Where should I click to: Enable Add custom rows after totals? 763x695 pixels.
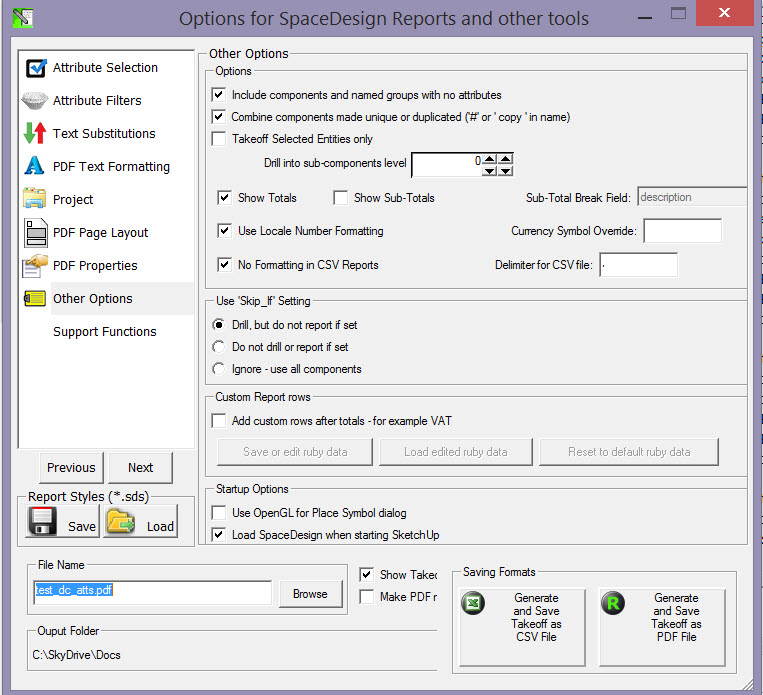(218, 421)
